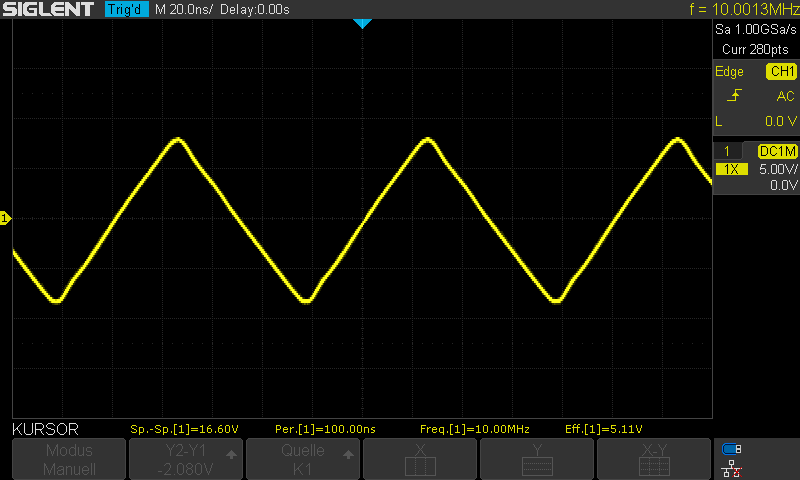Click the X cursor vertical lines icon
800x480 pixels.
coord(420,467)
